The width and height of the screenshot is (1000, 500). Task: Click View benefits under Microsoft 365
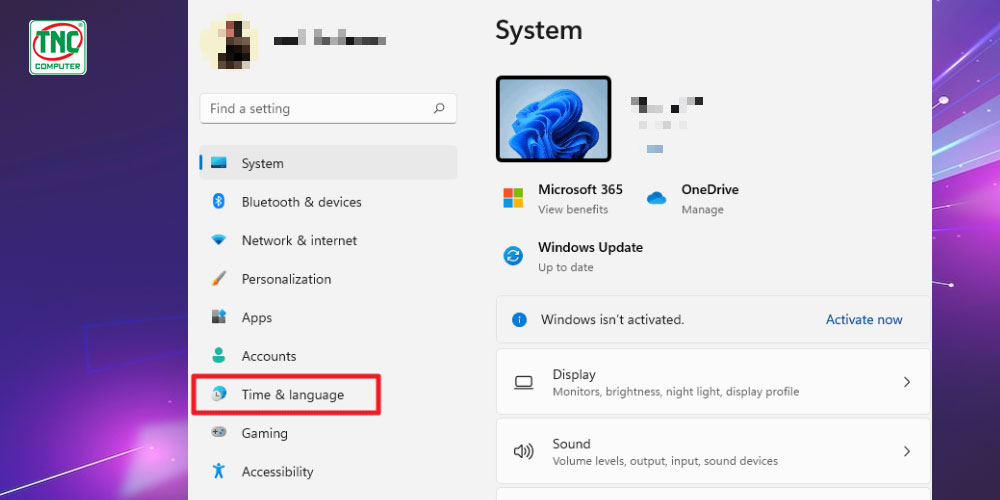coord(573,209)
